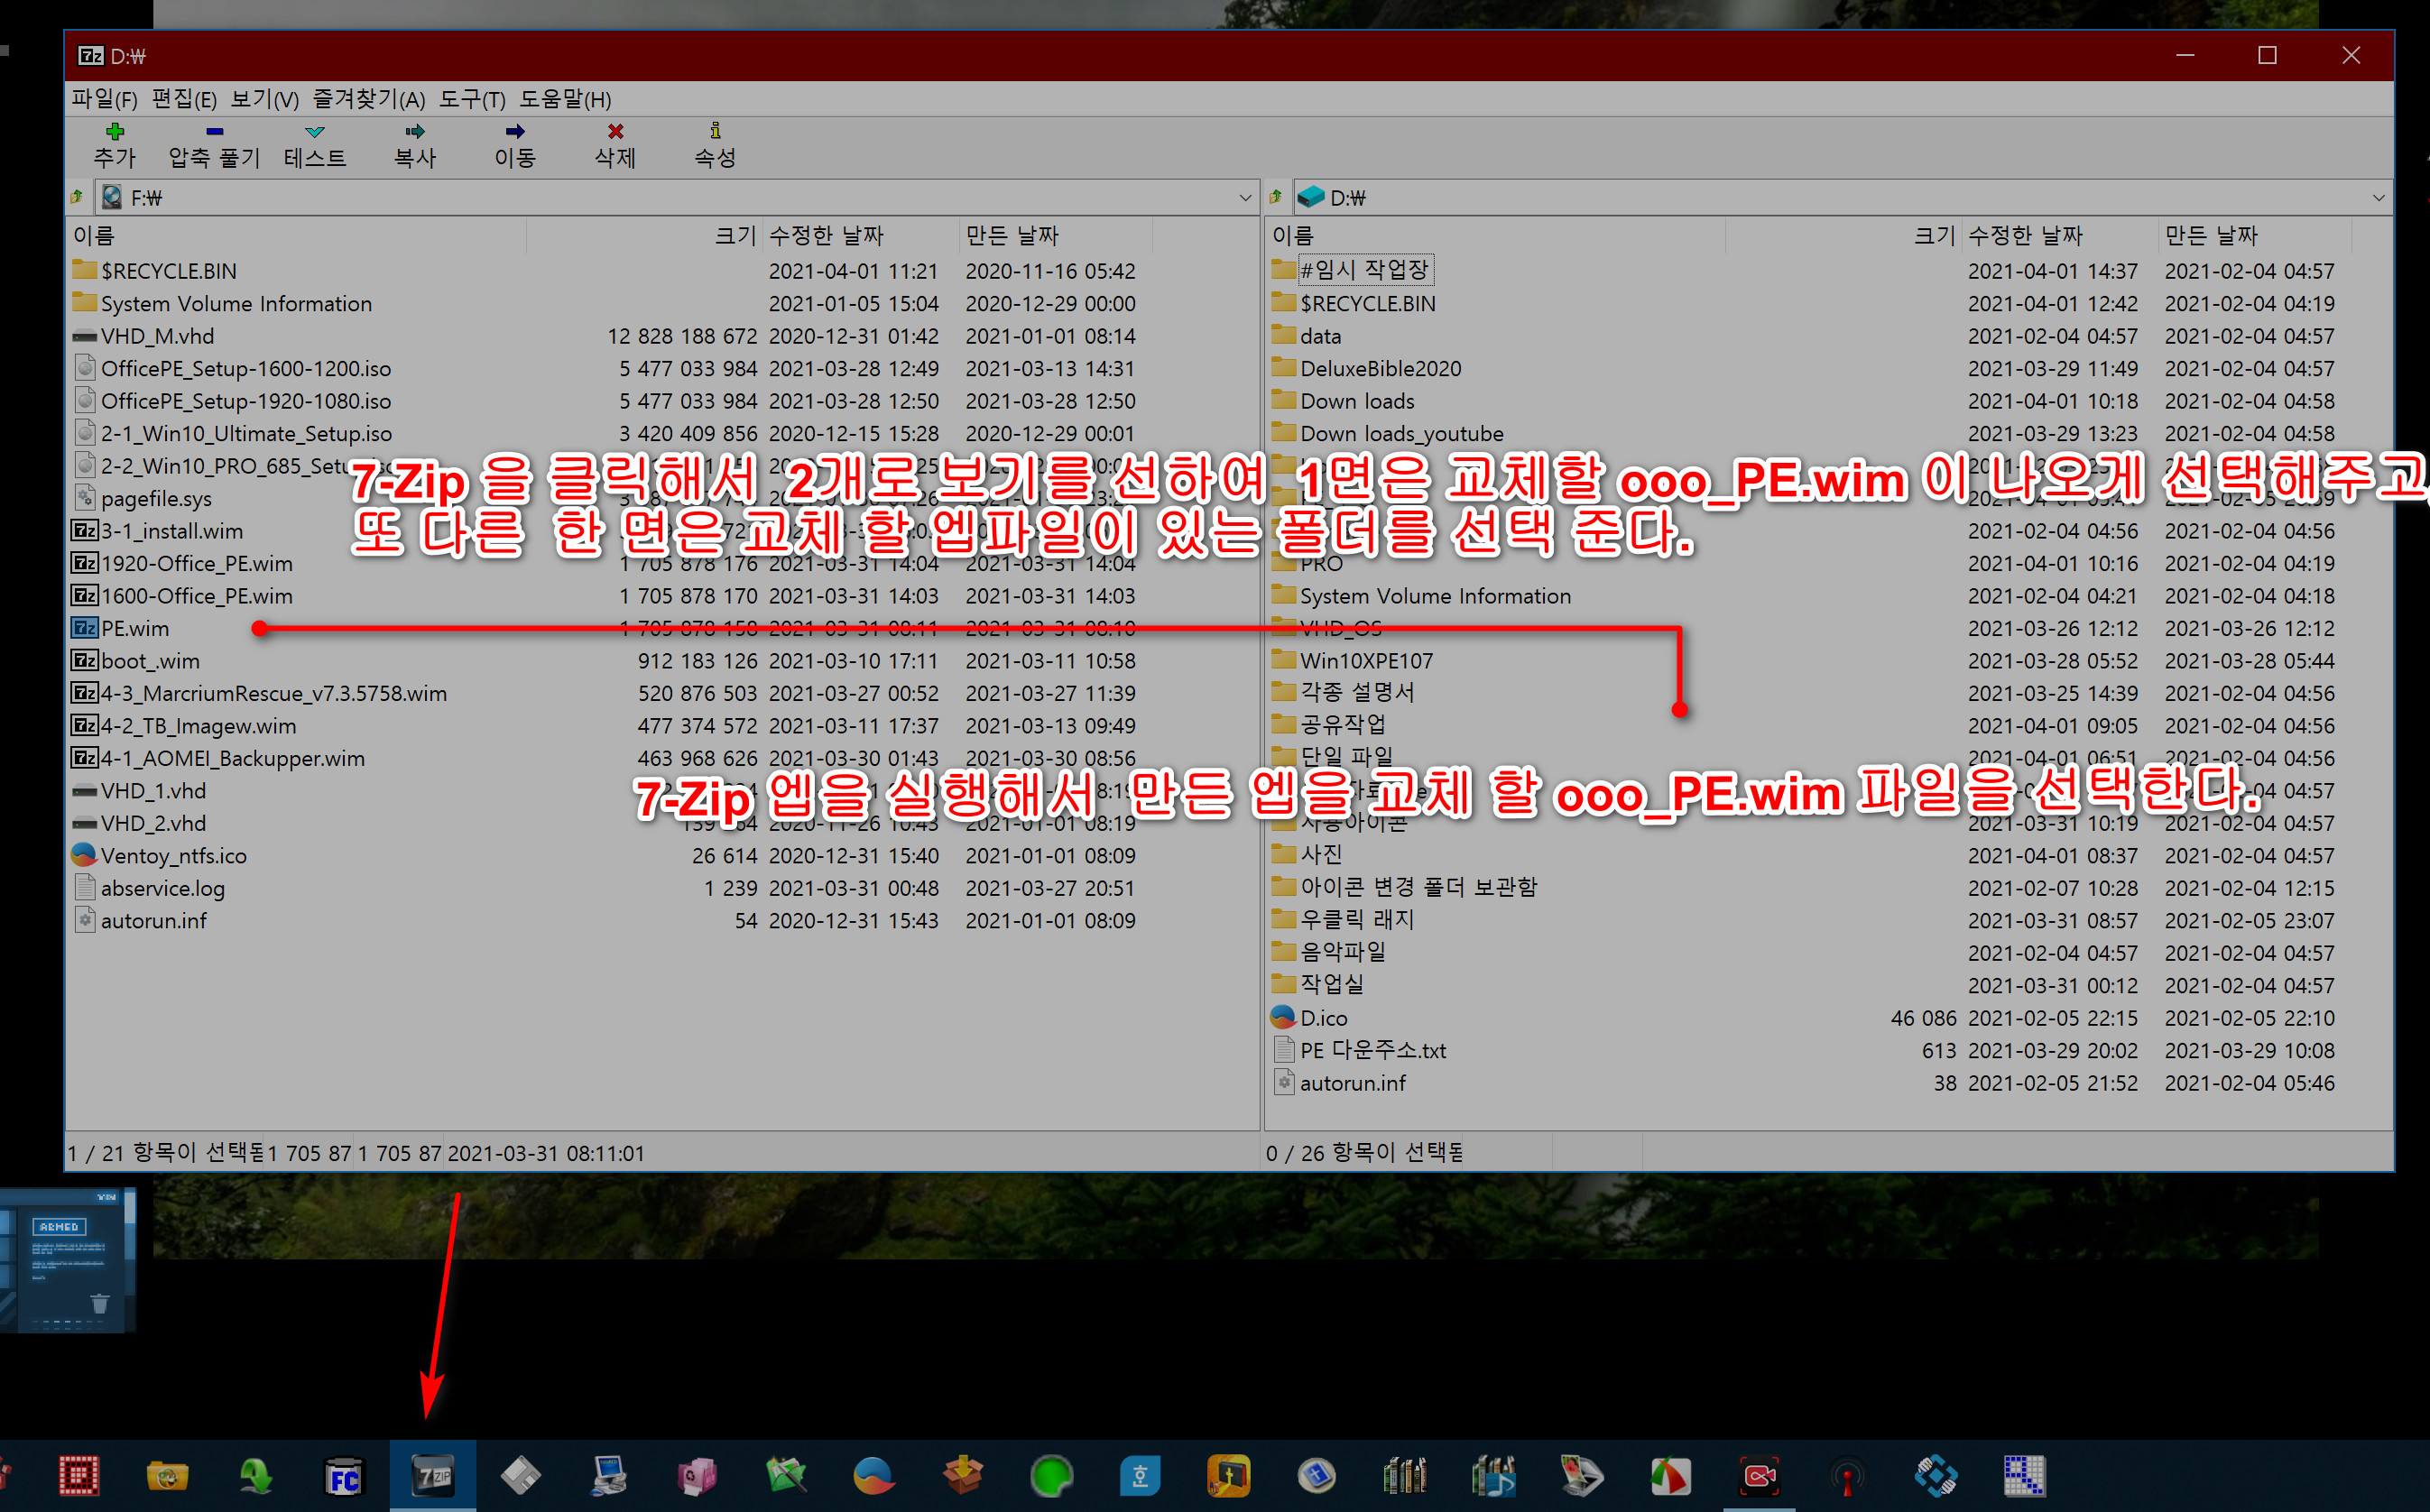Open the 도움말(H) menu

pos(564,99)
